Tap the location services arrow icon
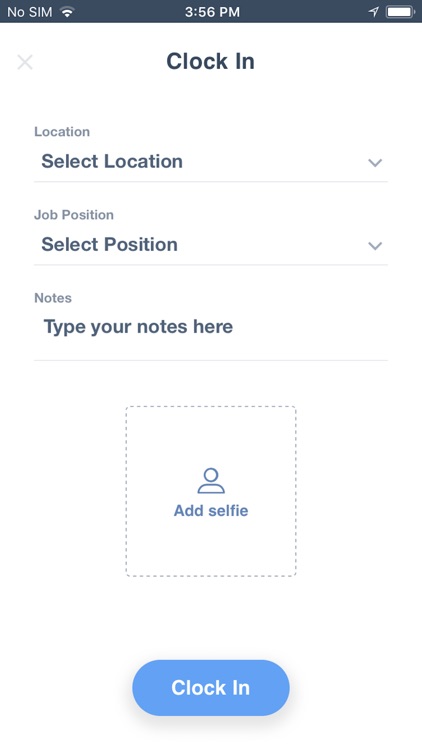Image resolution: width=422 pixels, height=750 pixels. tap(374, 11)
